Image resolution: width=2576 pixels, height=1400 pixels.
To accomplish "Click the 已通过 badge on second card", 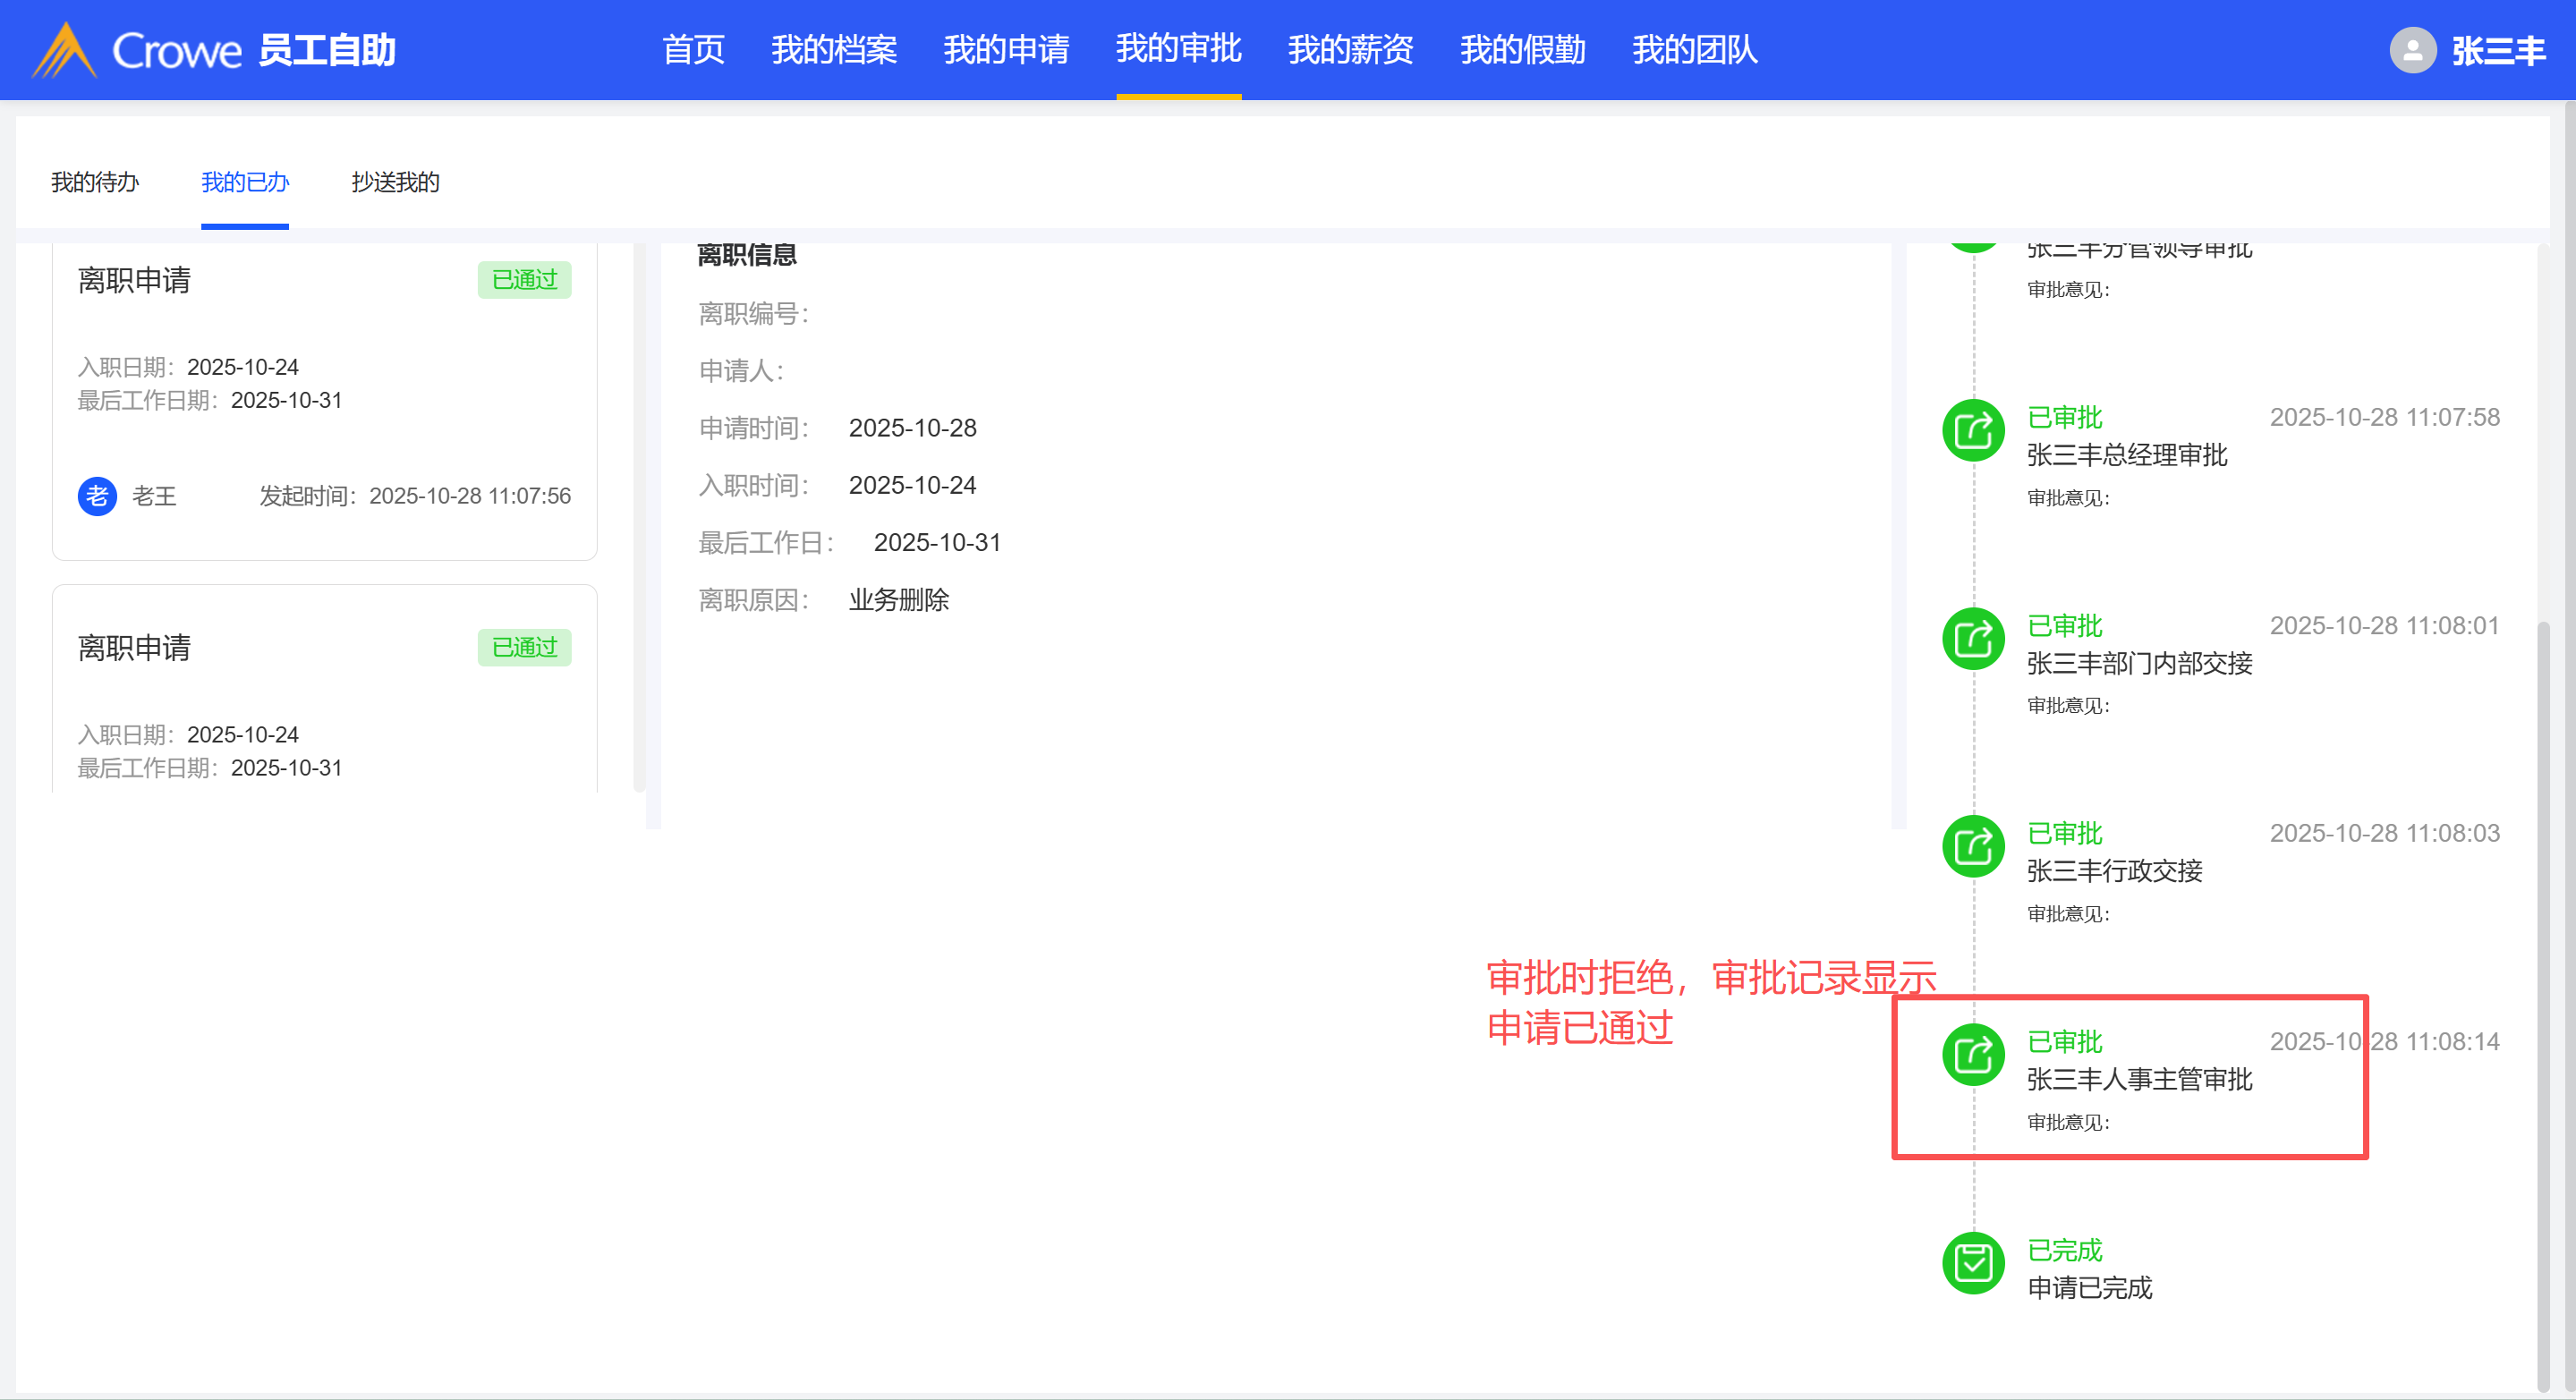I will coord(524,647).
